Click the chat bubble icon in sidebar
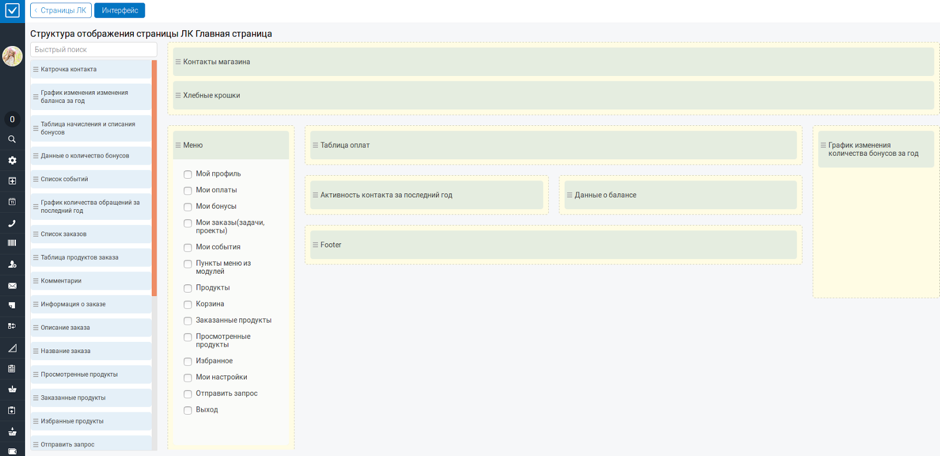This screenshot has height=456, width=940. pyautogui.click(x=12, y=306)
